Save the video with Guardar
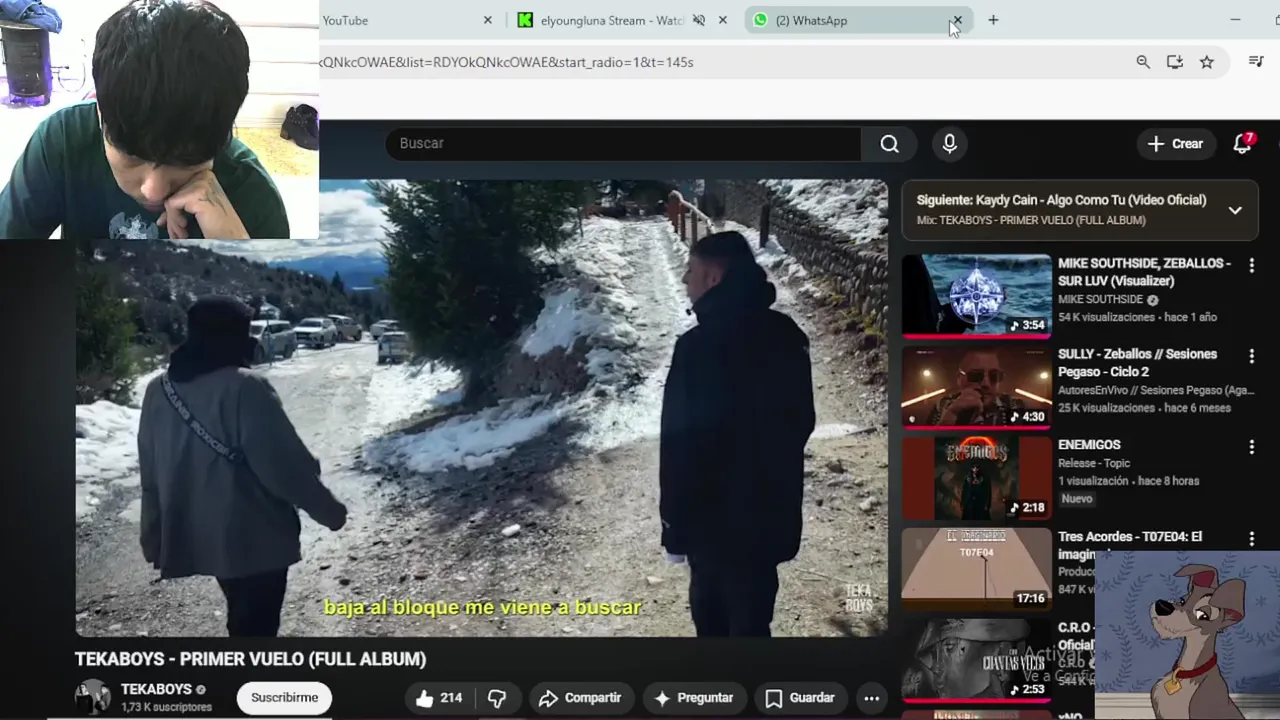This screenshot has width=1280, height=720. pyautogui.click(x=799, y=698)
